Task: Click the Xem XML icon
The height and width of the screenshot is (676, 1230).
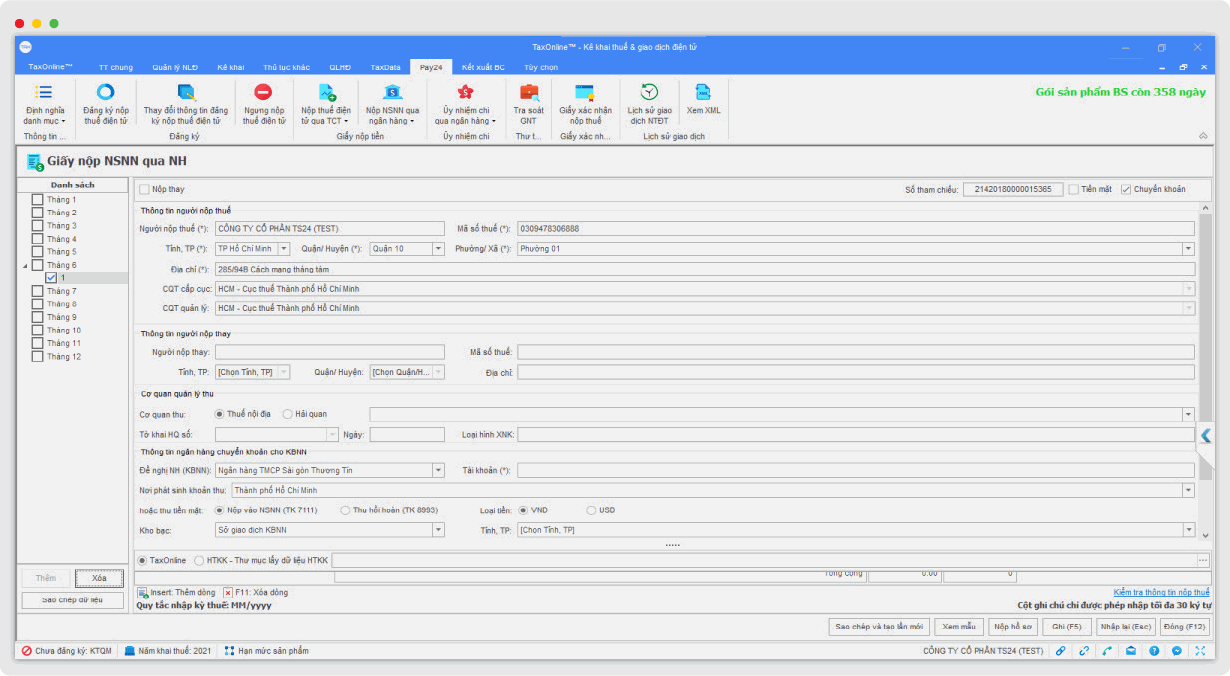Action: pyautogui.click(x=703, y=94)
